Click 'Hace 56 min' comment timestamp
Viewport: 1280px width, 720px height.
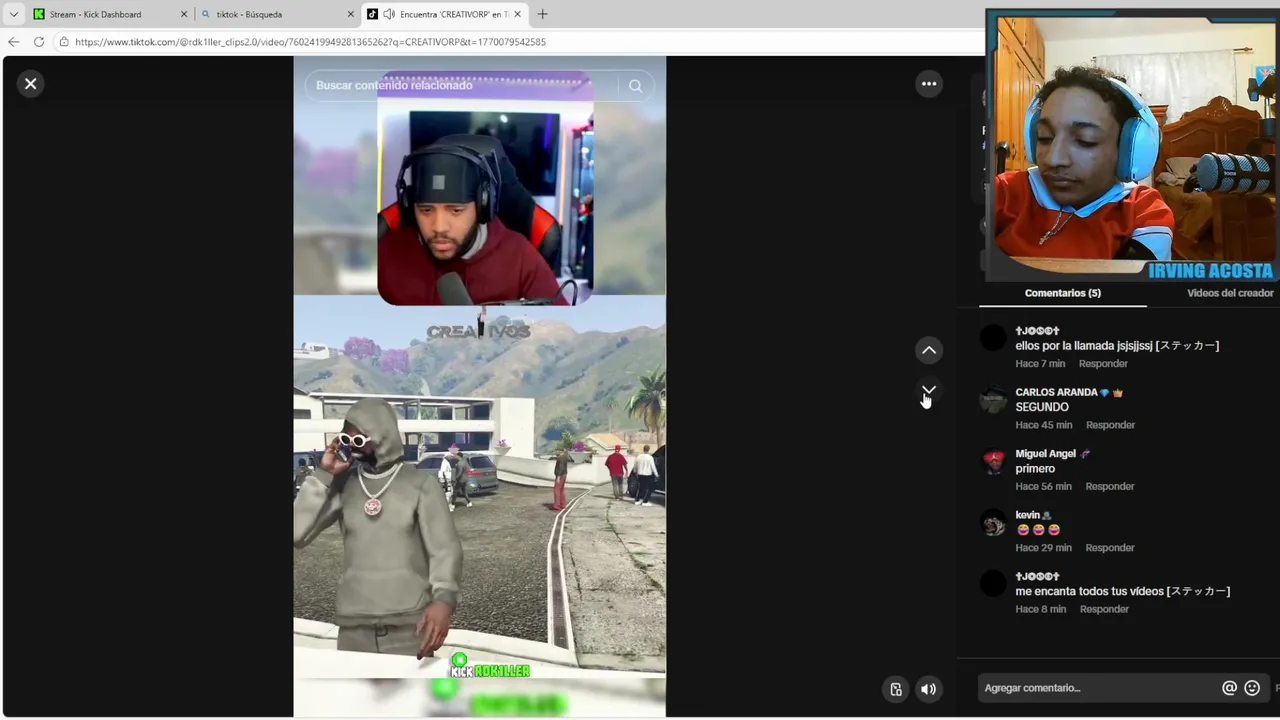click(1044, 487)
